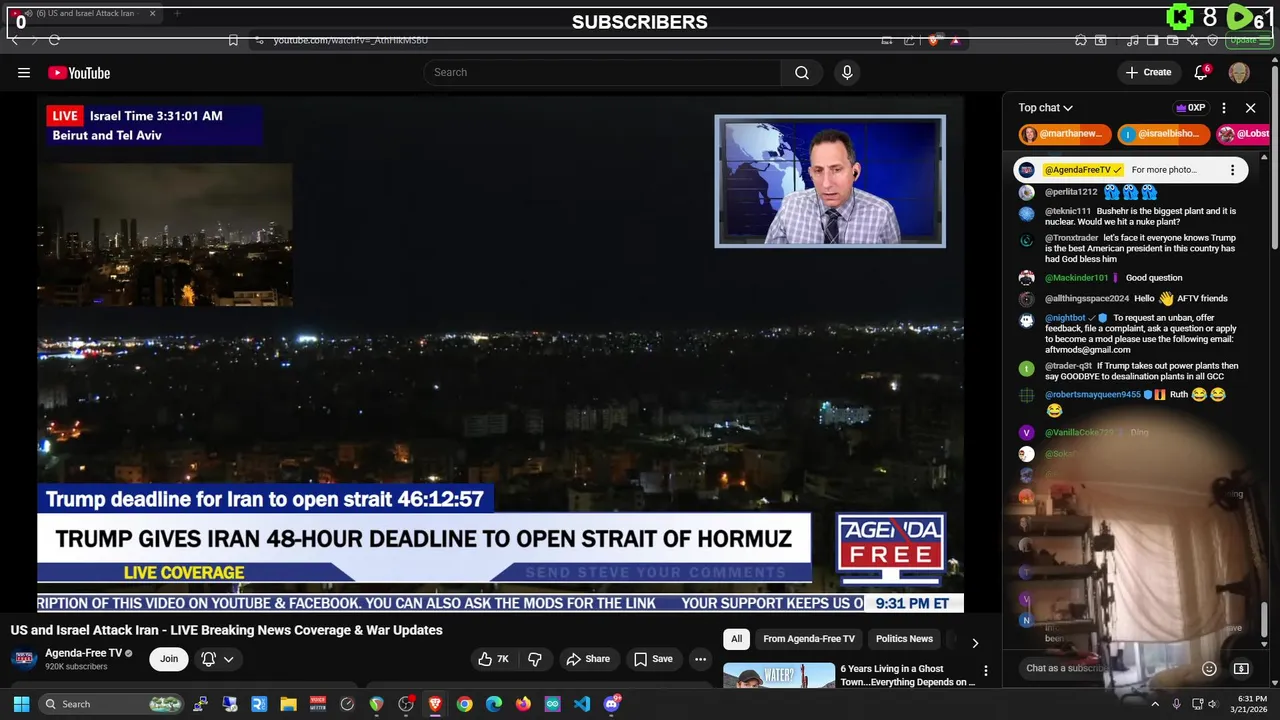The image size is (1280, 720).
Task: Click @Tronxtrader username in chat
Action: coord(1072,238)
